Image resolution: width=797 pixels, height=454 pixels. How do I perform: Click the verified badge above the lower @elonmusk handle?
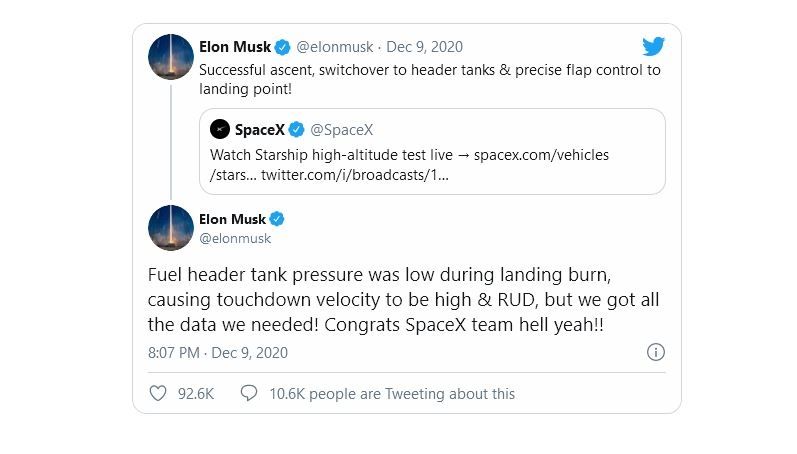coord(278,219)
